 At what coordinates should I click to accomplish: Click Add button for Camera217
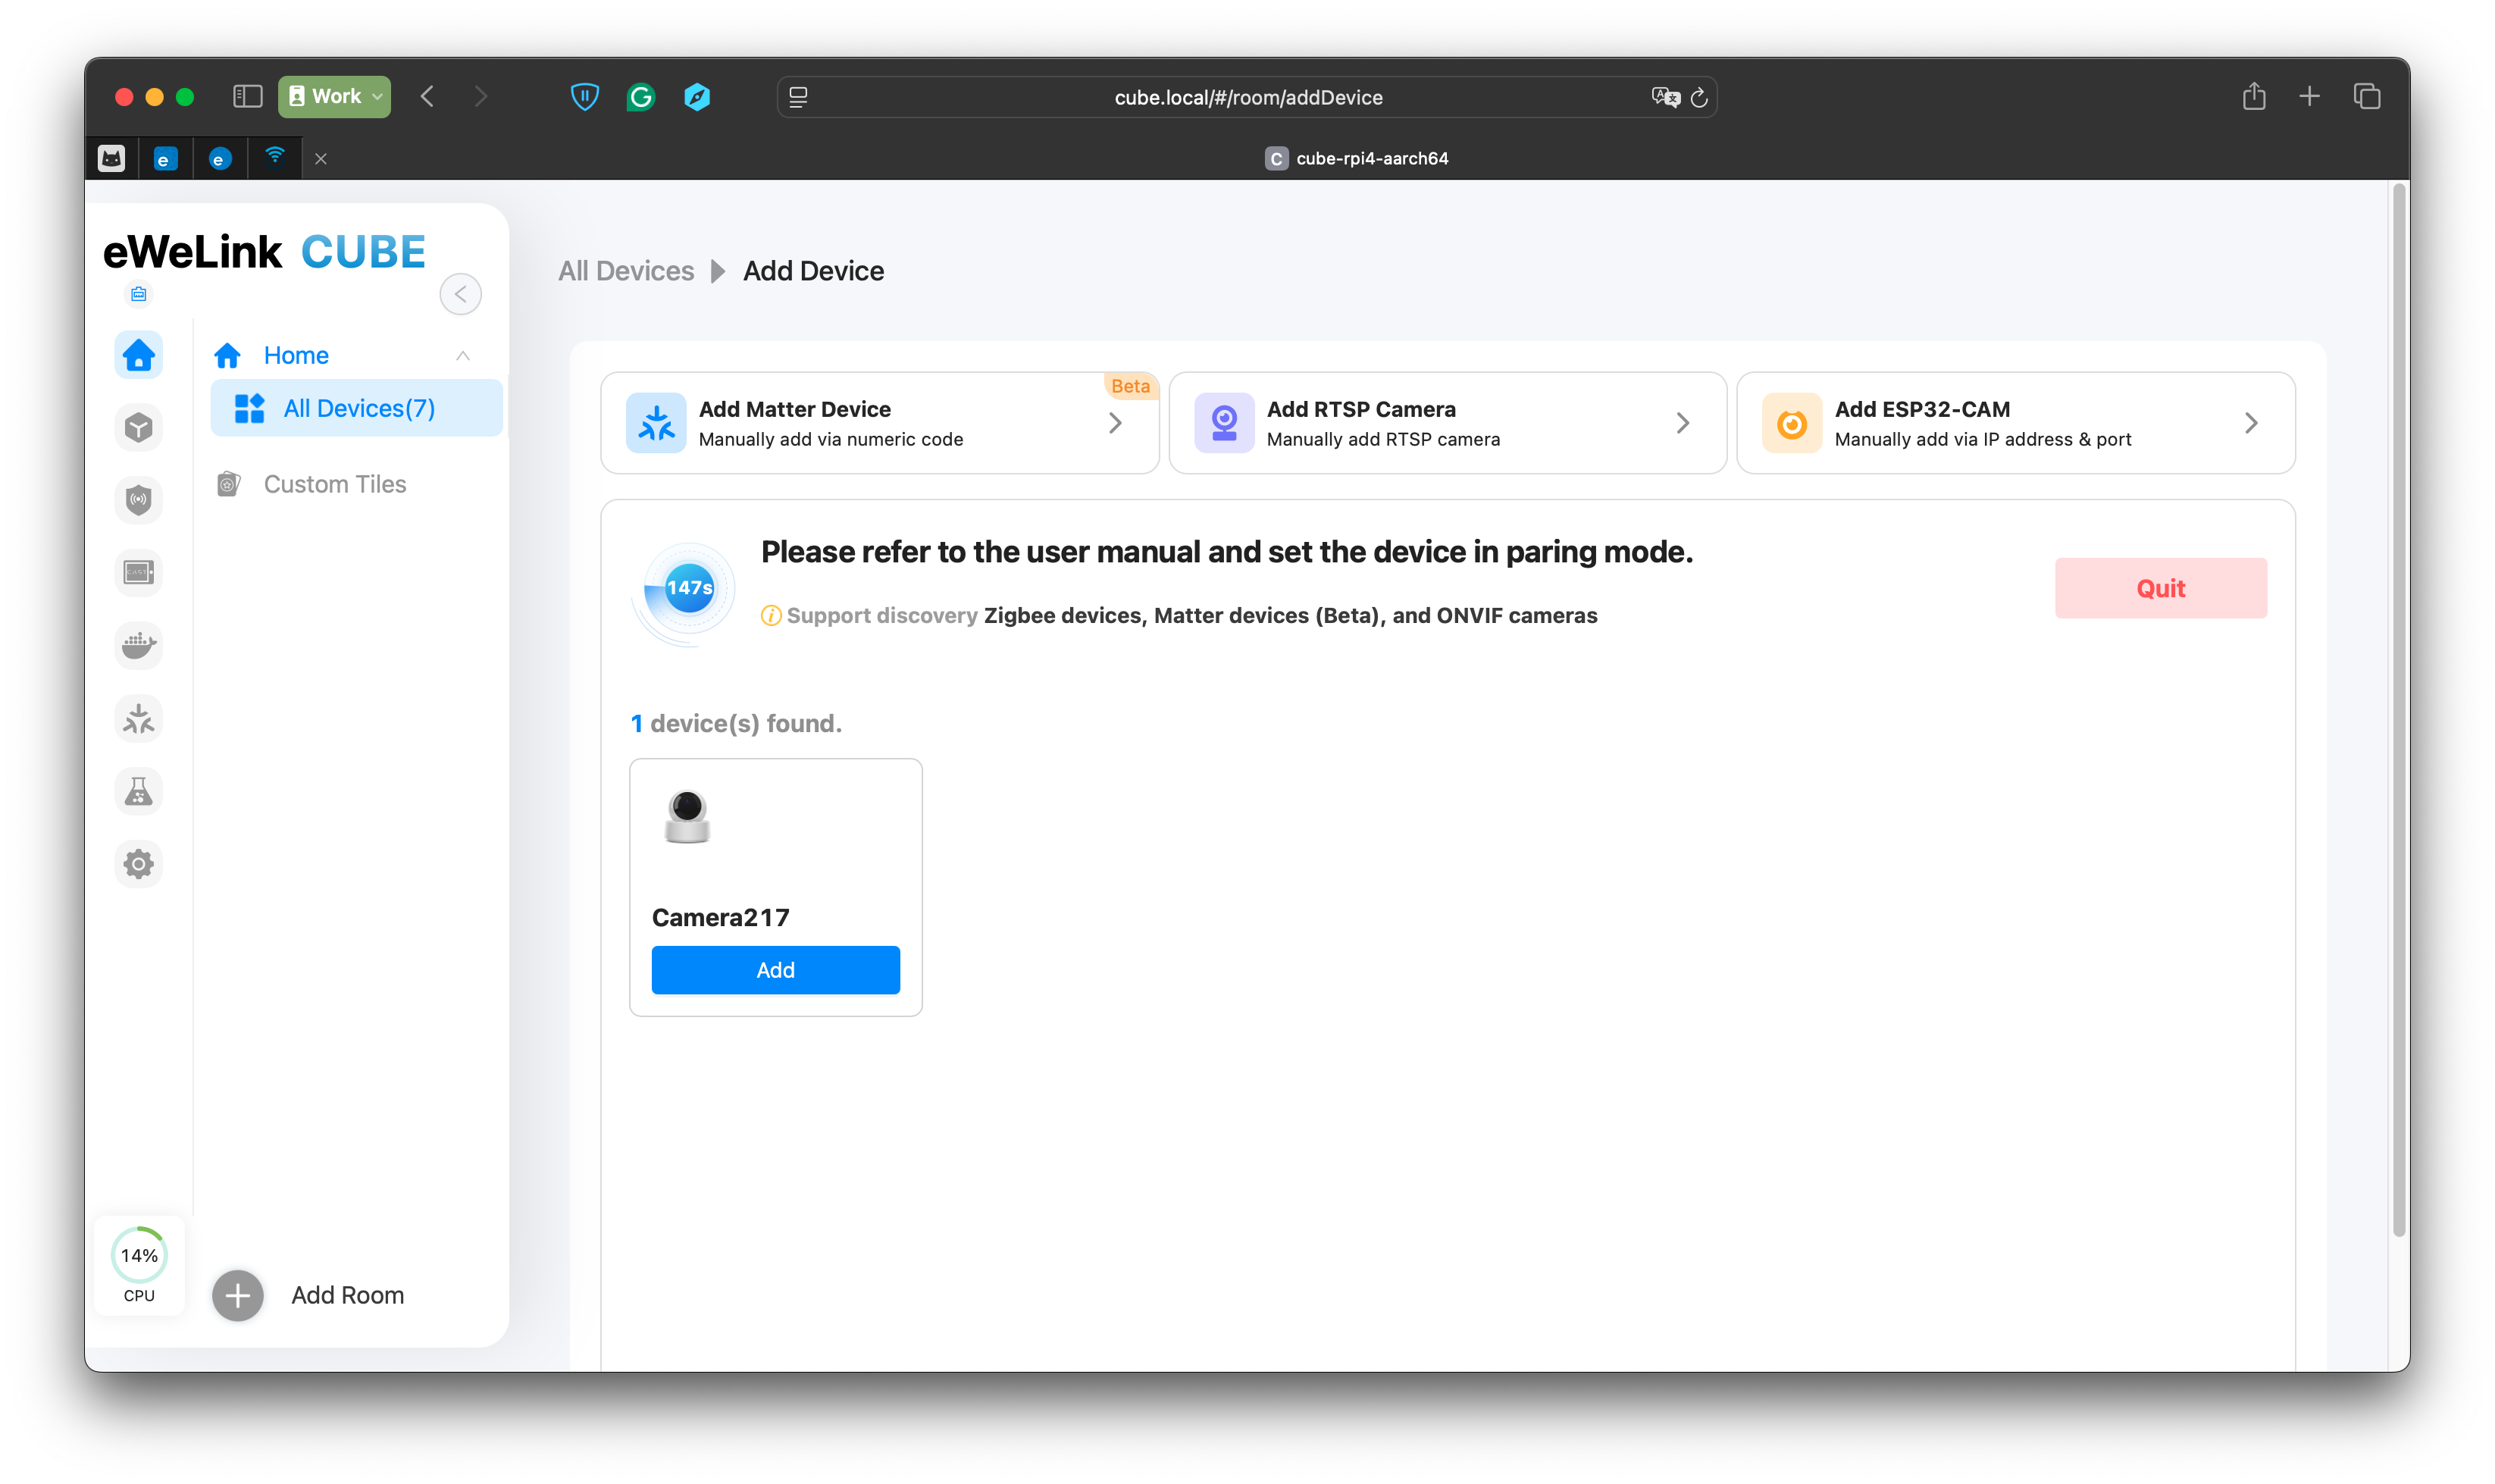(x=775, y=970)
